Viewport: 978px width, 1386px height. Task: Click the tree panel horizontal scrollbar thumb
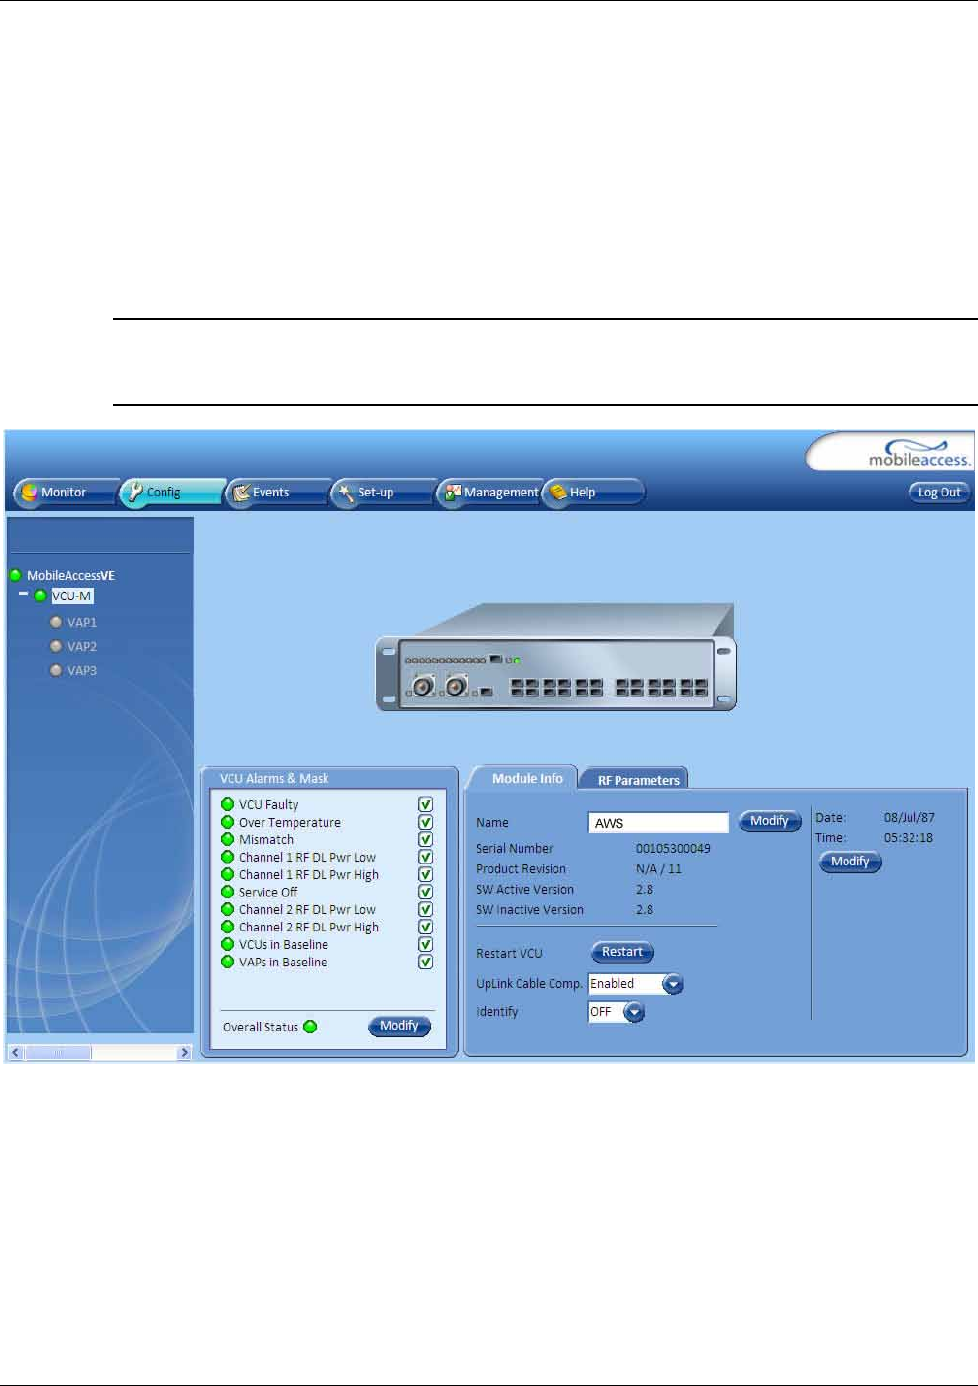pos(58,1053)
